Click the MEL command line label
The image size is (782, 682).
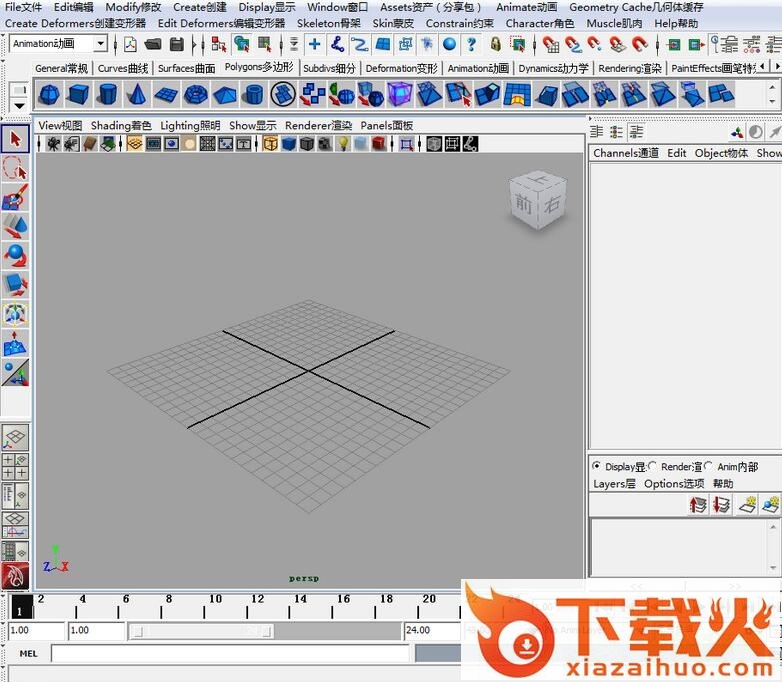pyautogui.click(x=29, y=654)
